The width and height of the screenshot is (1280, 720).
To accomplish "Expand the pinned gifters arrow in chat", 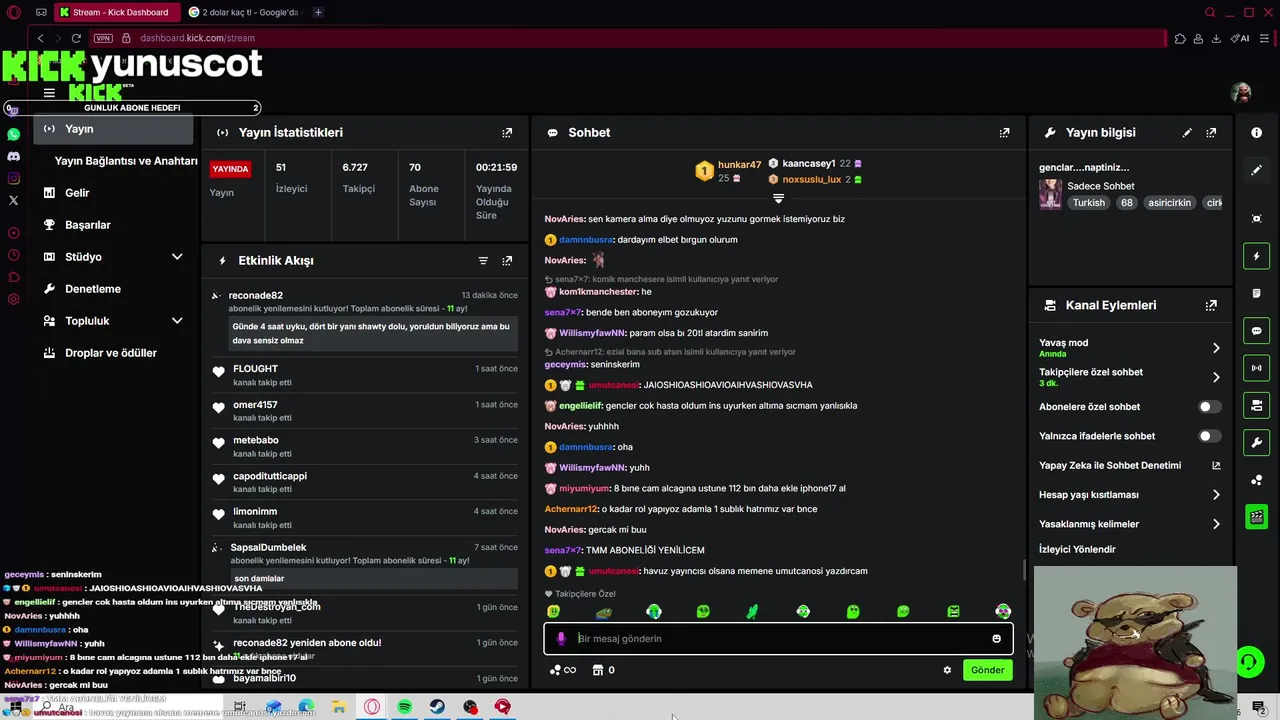I will [x=778, y=199].
